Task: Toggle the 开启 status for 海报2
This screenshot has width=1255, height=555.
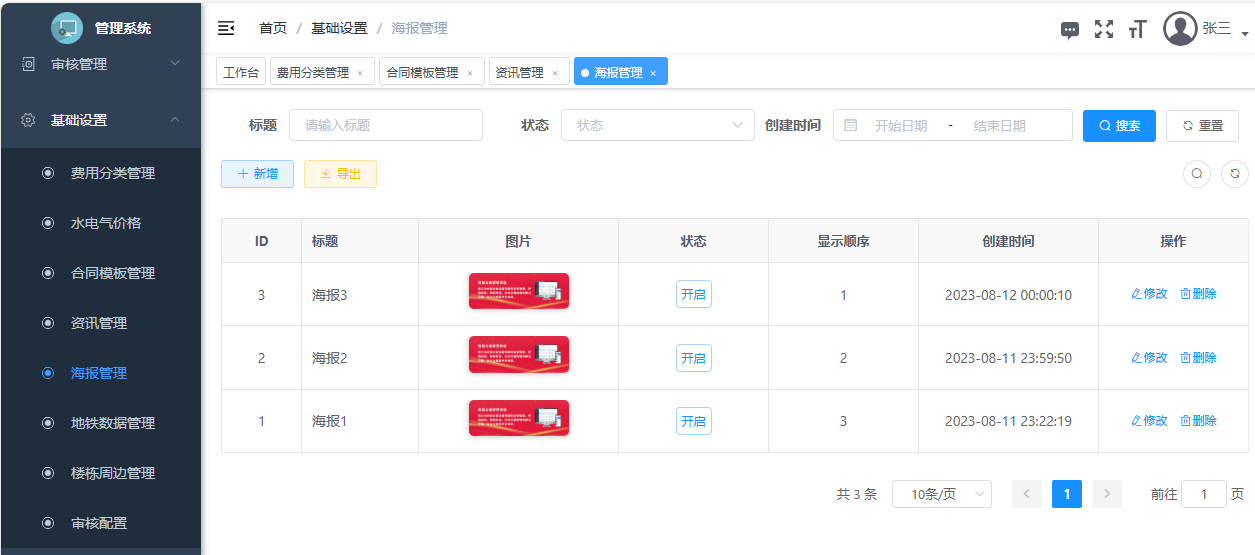Action: (693, 358)
